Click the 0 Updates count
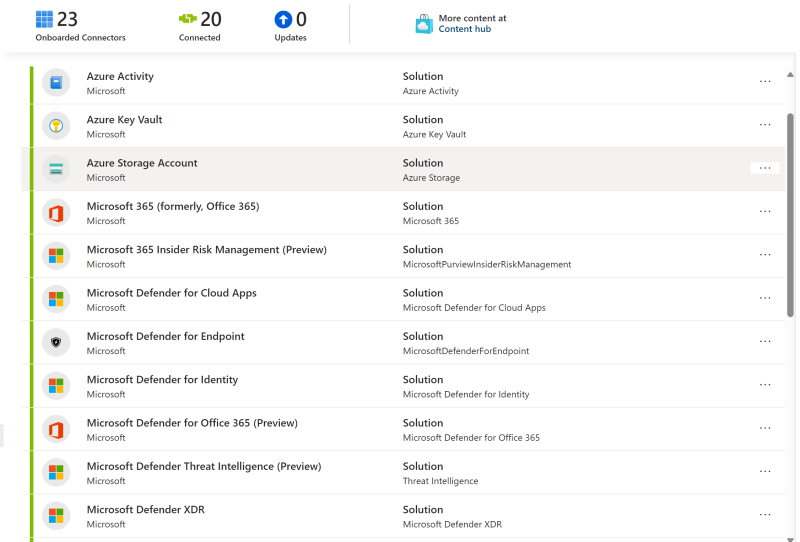This screenshot has width=800, height=542. (x=301, y=20)
